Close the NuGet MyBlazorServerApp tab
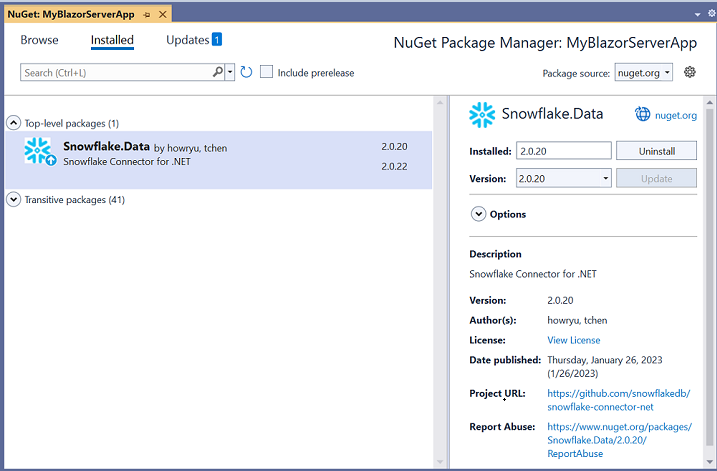 [x=162, y=15]
